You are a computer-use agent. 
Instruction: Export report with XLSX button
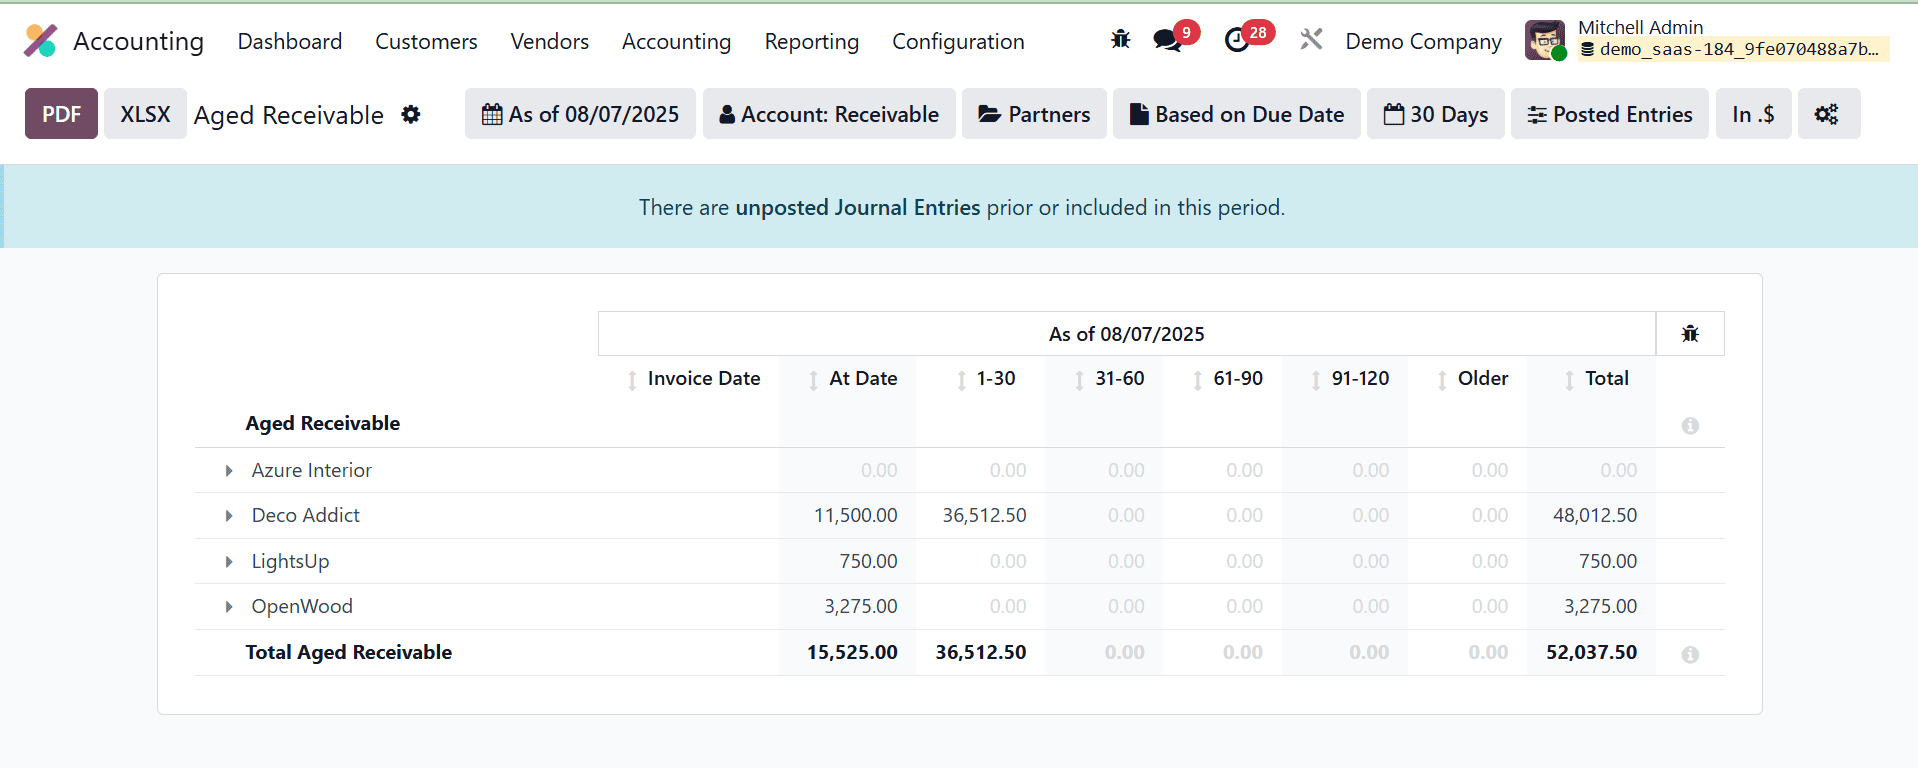pos(145,114)
